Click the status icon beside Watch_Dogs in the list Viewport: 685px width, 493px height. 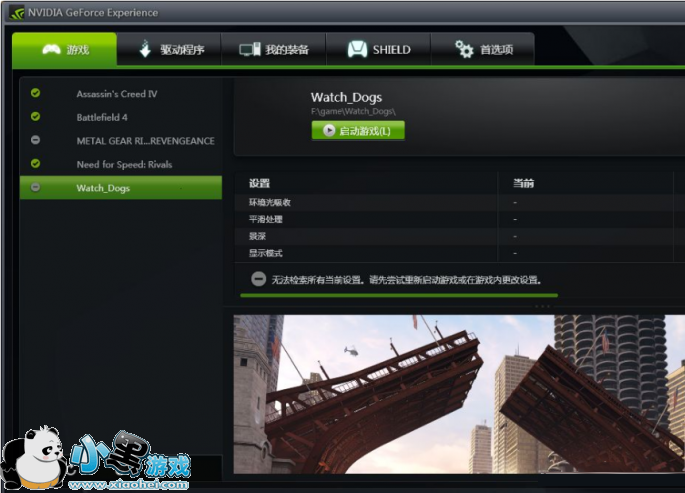(x=35, y=187)
